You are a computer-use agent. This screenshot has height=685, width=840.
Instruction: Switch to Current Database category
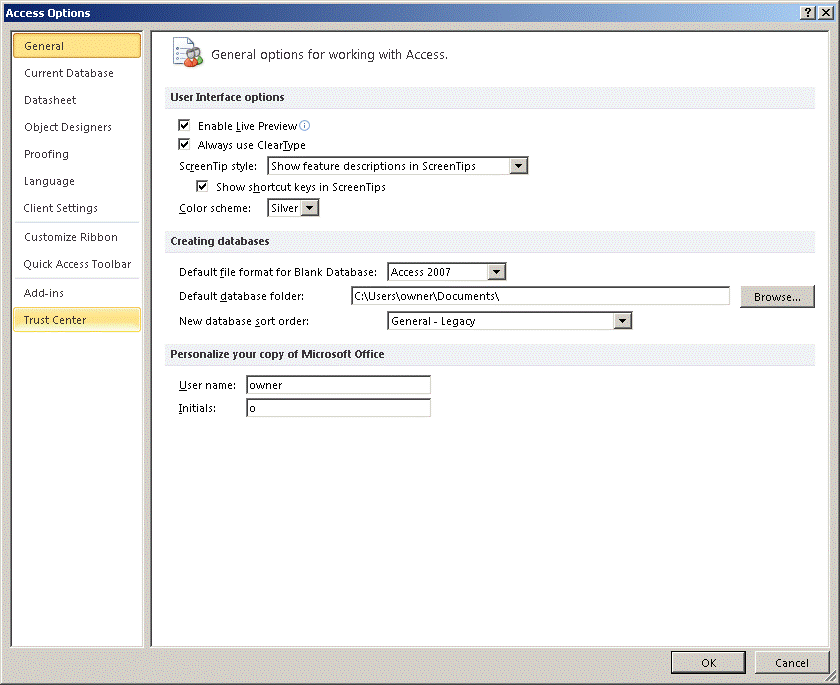pos(69,73)
